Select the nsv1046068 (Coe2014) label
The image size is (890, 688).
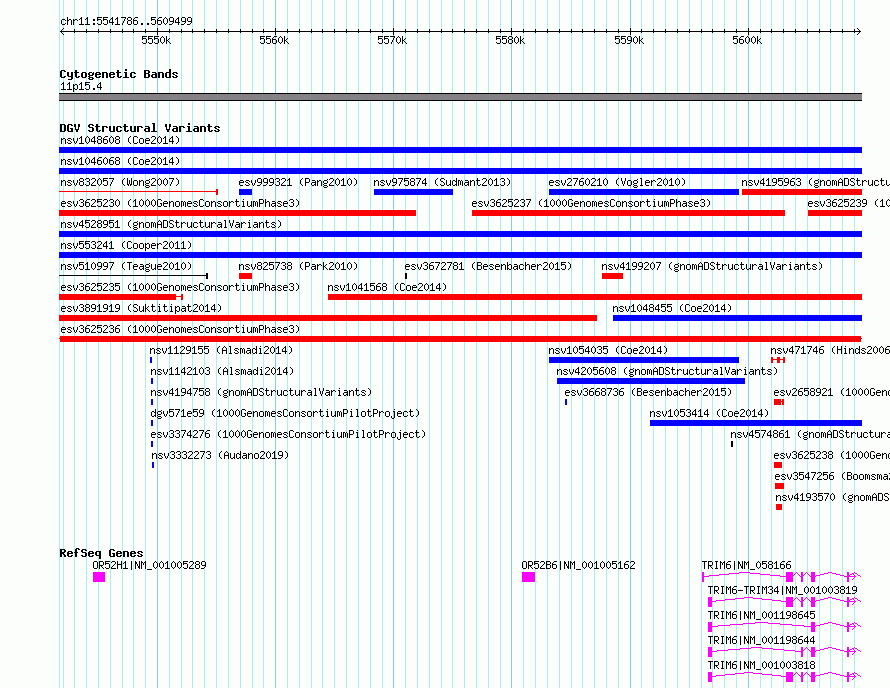click(120, 161)
